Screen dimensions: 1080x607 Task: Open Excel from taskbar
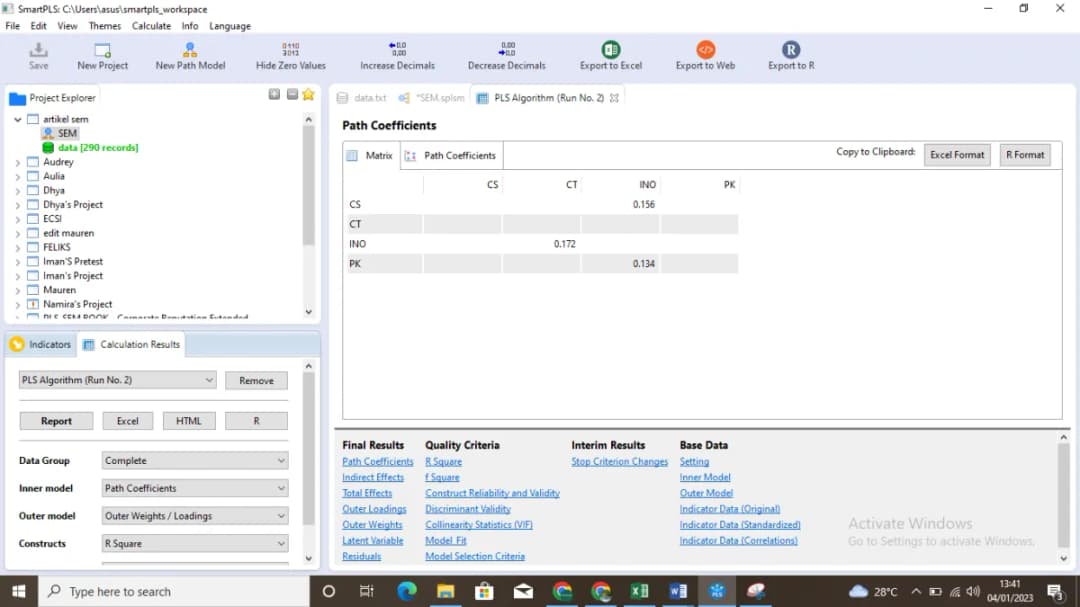click(x=639, y=591)
